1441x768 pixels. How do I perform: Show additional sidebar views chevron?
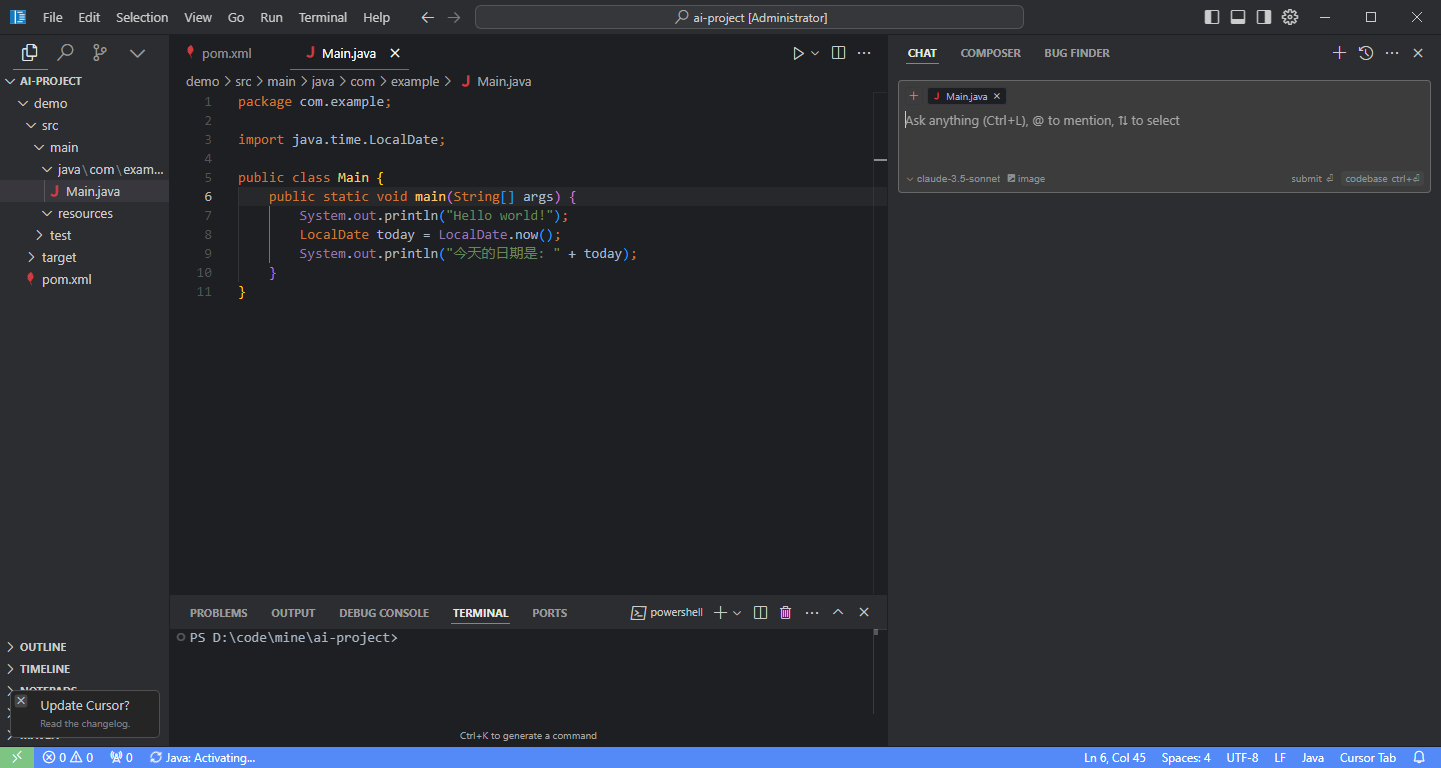(x=137, y=53)
